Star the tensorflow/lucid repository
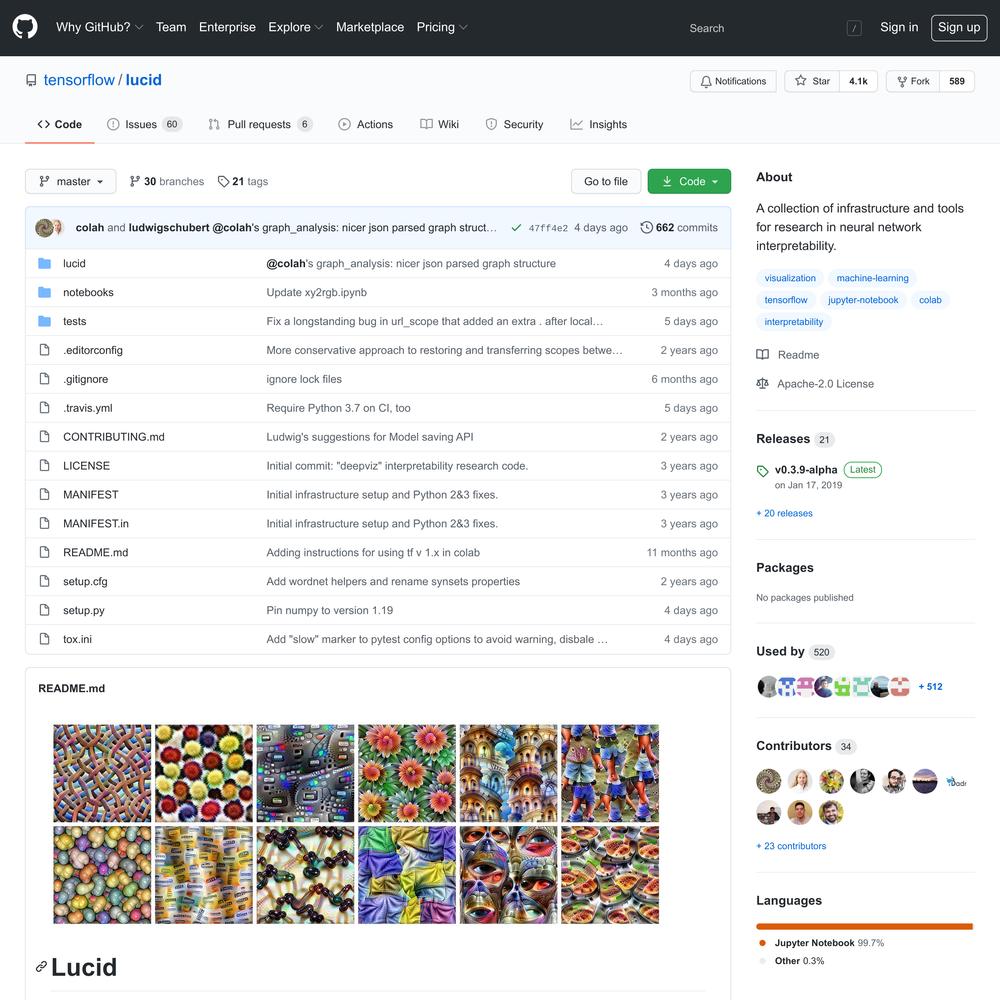The image size is (1000, 1000). (812, 81)
